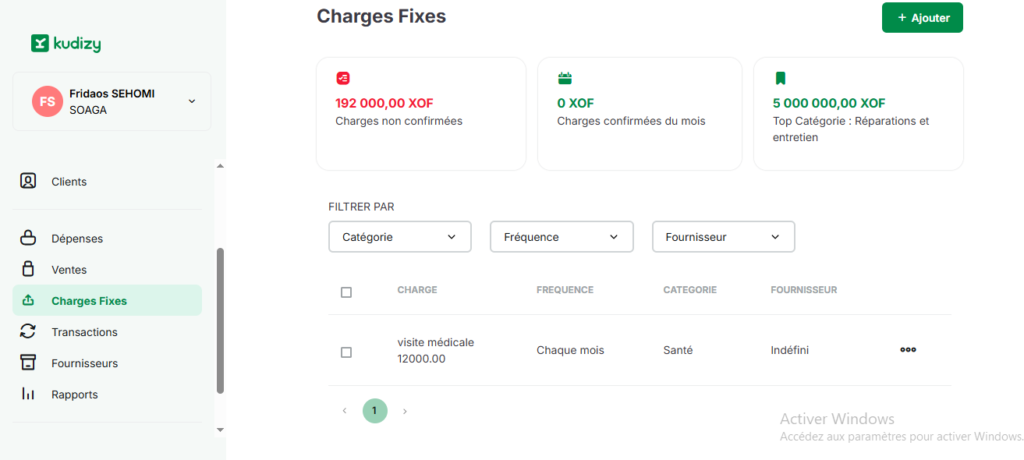The image size is (1024, 460).
Task: Open the three-dot menu for visite médicale
Action: click(908, 350)
